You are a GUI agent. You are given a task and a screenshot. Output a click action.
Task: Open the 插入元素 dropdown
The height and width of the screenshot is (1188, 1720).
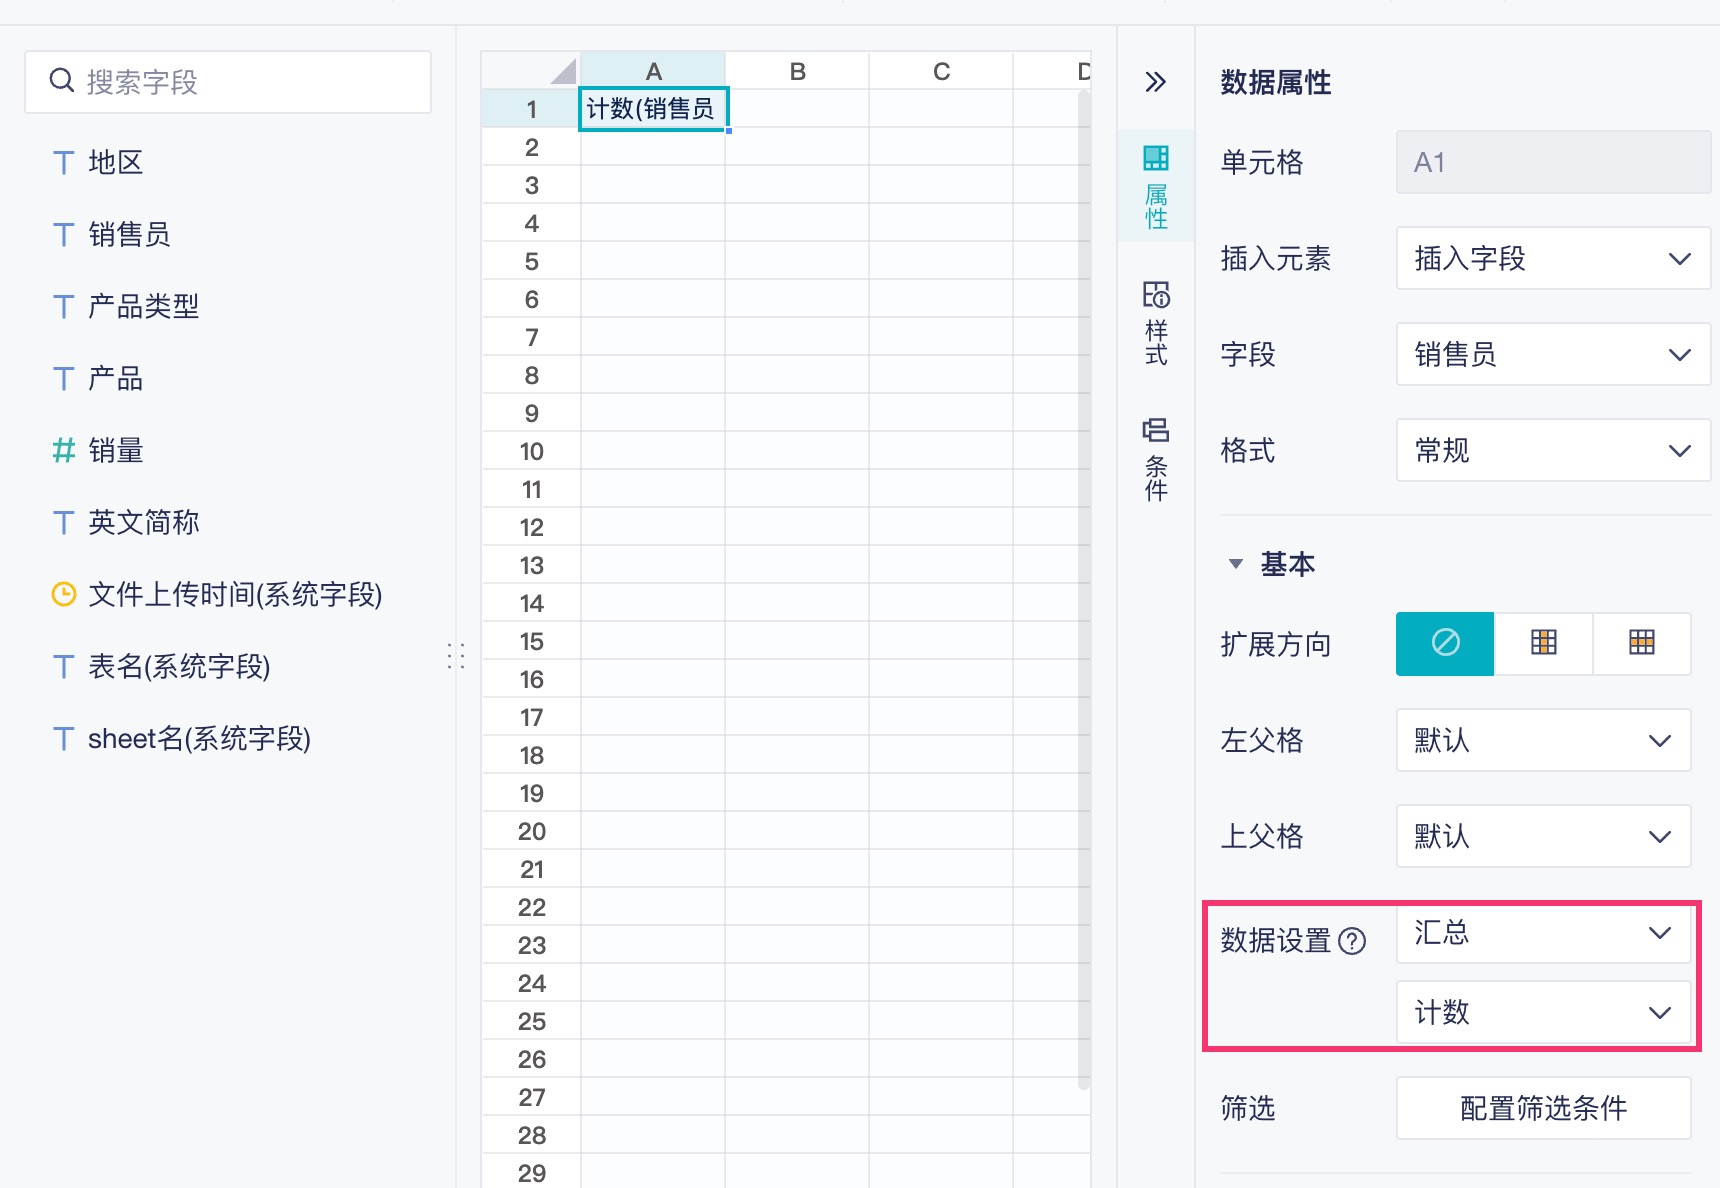[1552, 259]
